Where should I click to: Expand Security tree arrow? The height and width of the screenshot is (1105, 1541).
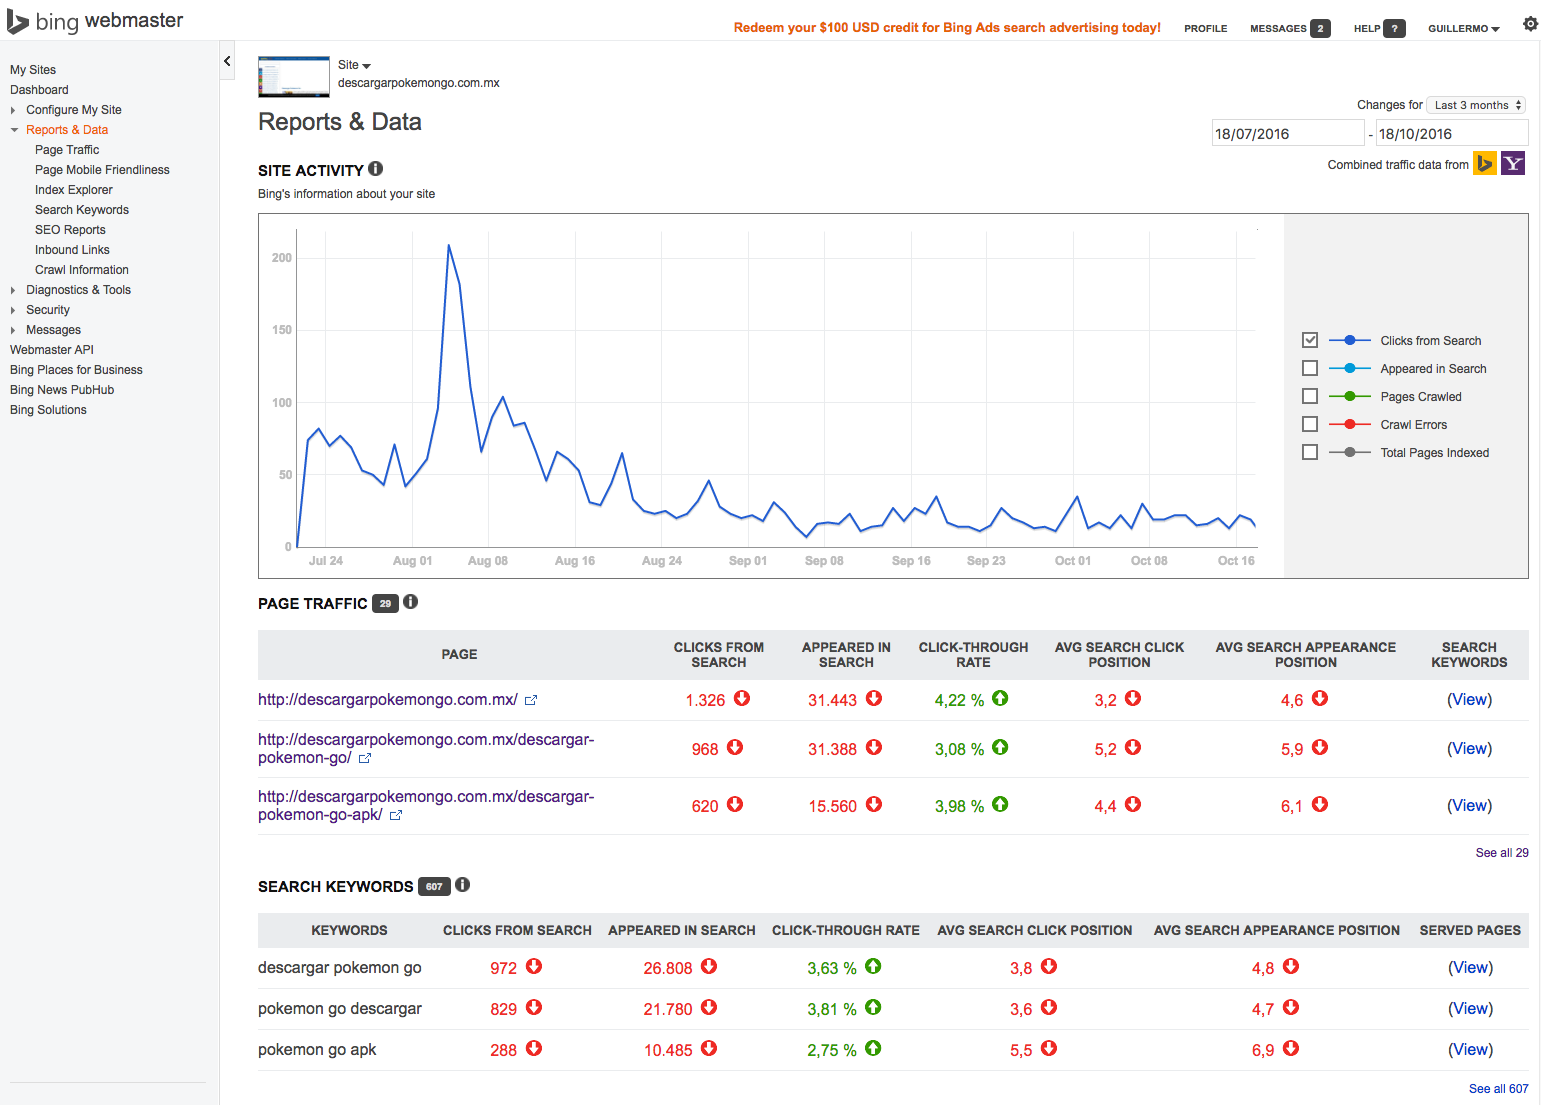13,310
